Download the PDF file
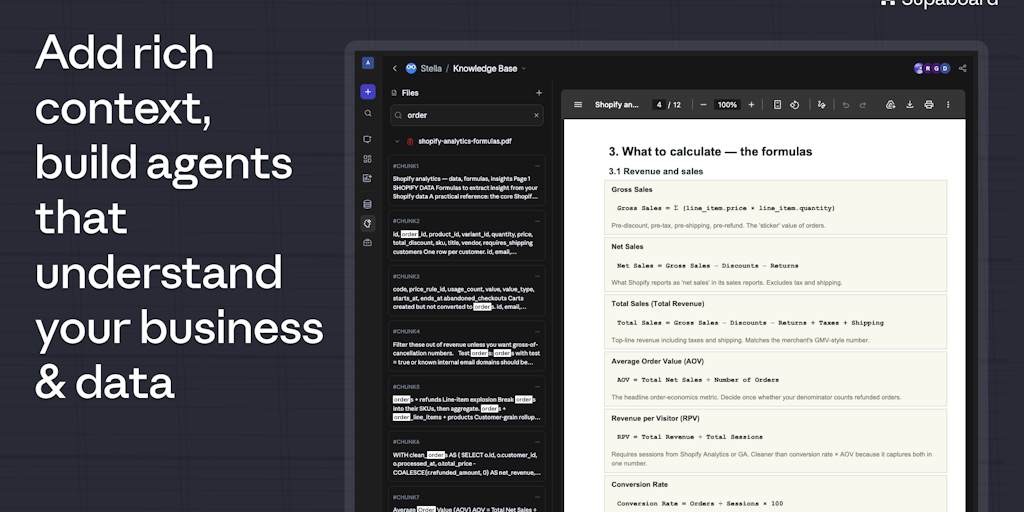Viewport: 1024px width, 512px height. (x=909, y=104)
